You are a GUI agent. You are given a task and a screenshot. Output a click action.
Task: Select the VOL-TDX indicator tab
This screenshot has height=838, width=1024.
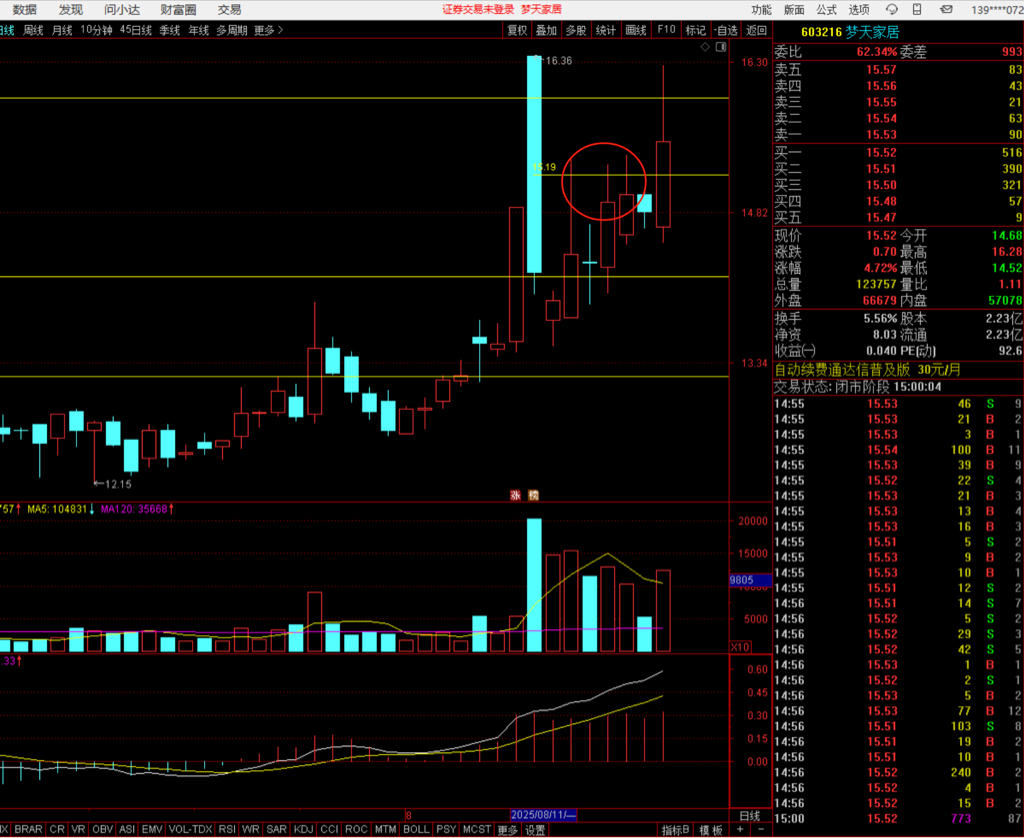tap(190, 830)
